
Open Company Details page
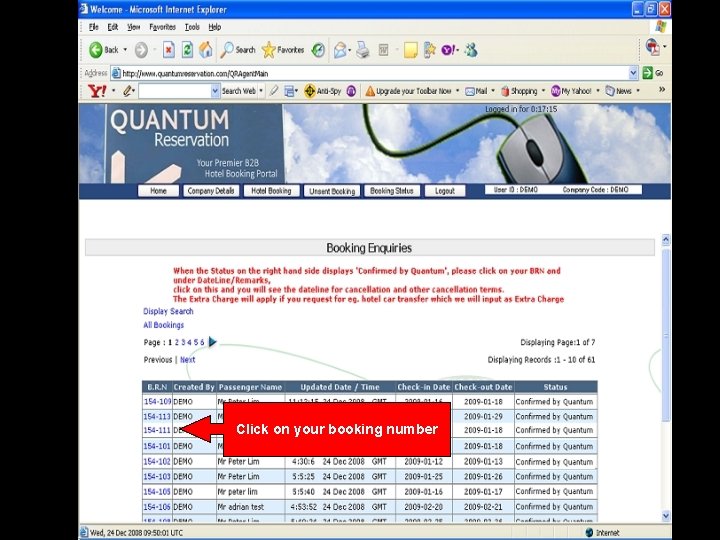coord(211,191)
